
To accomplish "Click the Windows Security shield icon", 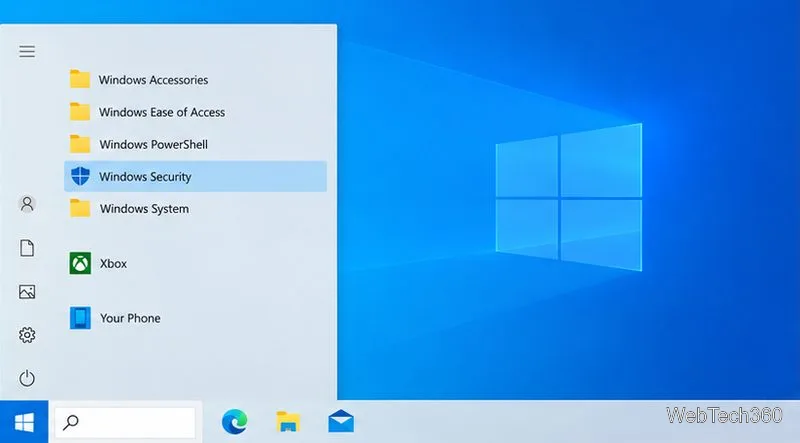I will [x=80, y=176].
